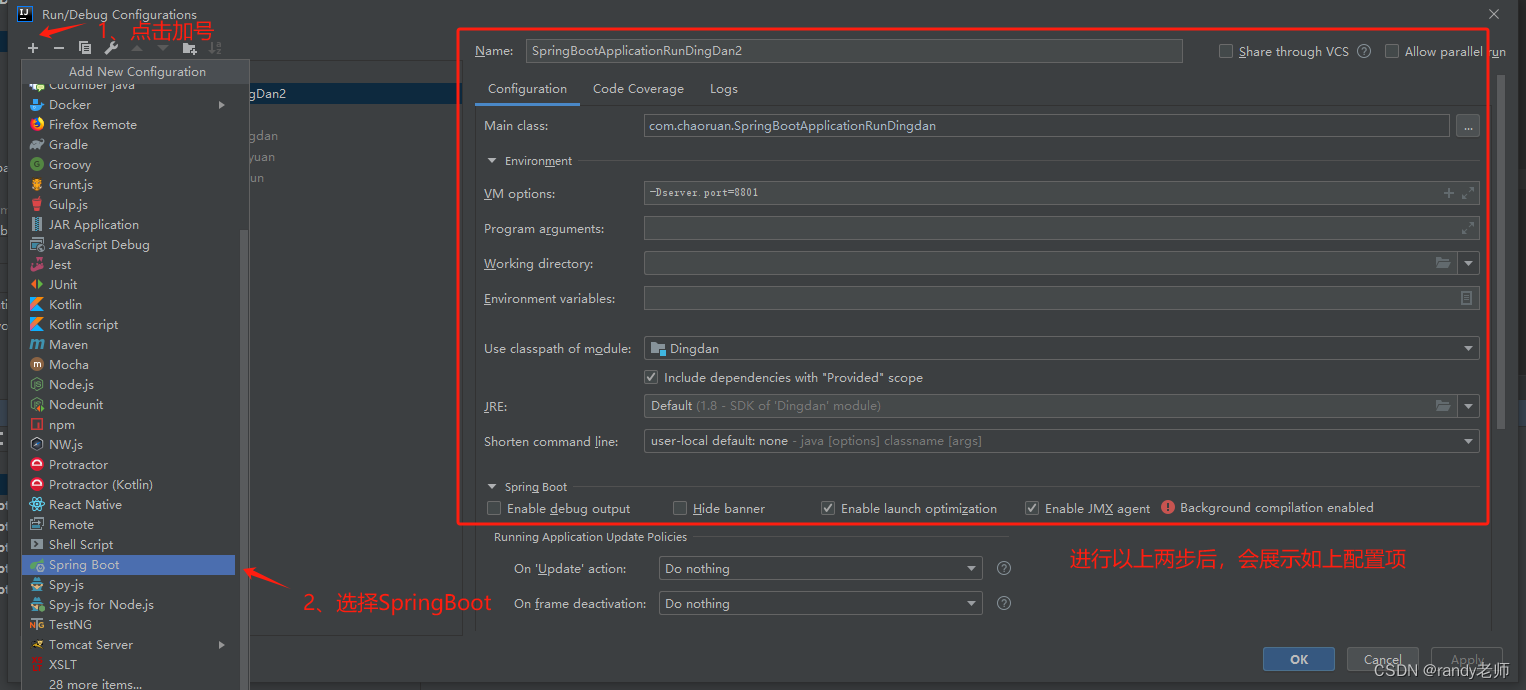
Task: Open On frame deactivation dropdown
Action: pos(821,603)
